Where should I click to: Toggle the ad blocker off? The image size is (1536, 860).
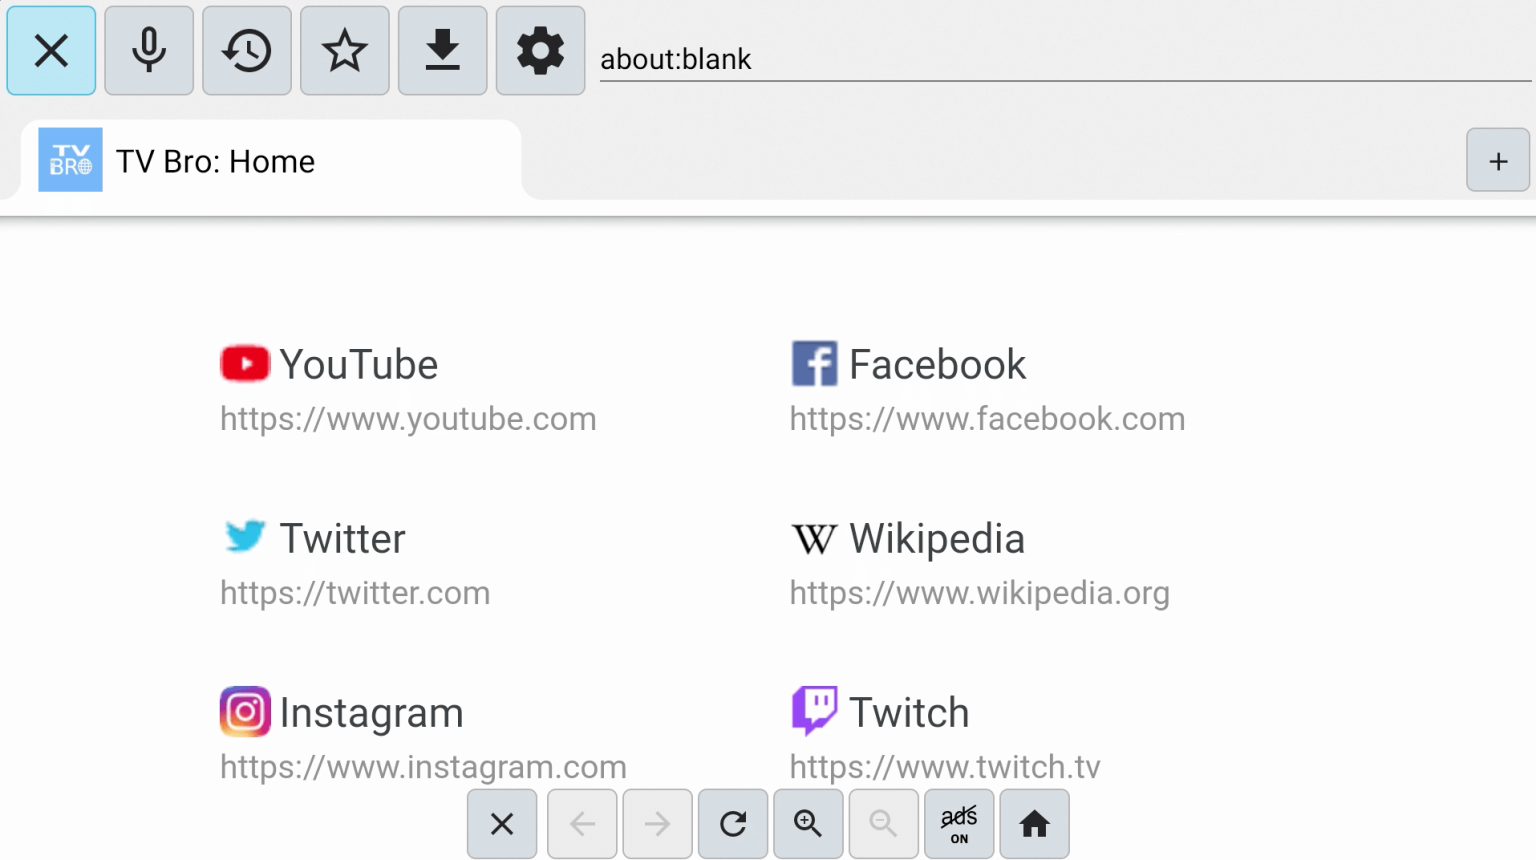tap(958, 824)
